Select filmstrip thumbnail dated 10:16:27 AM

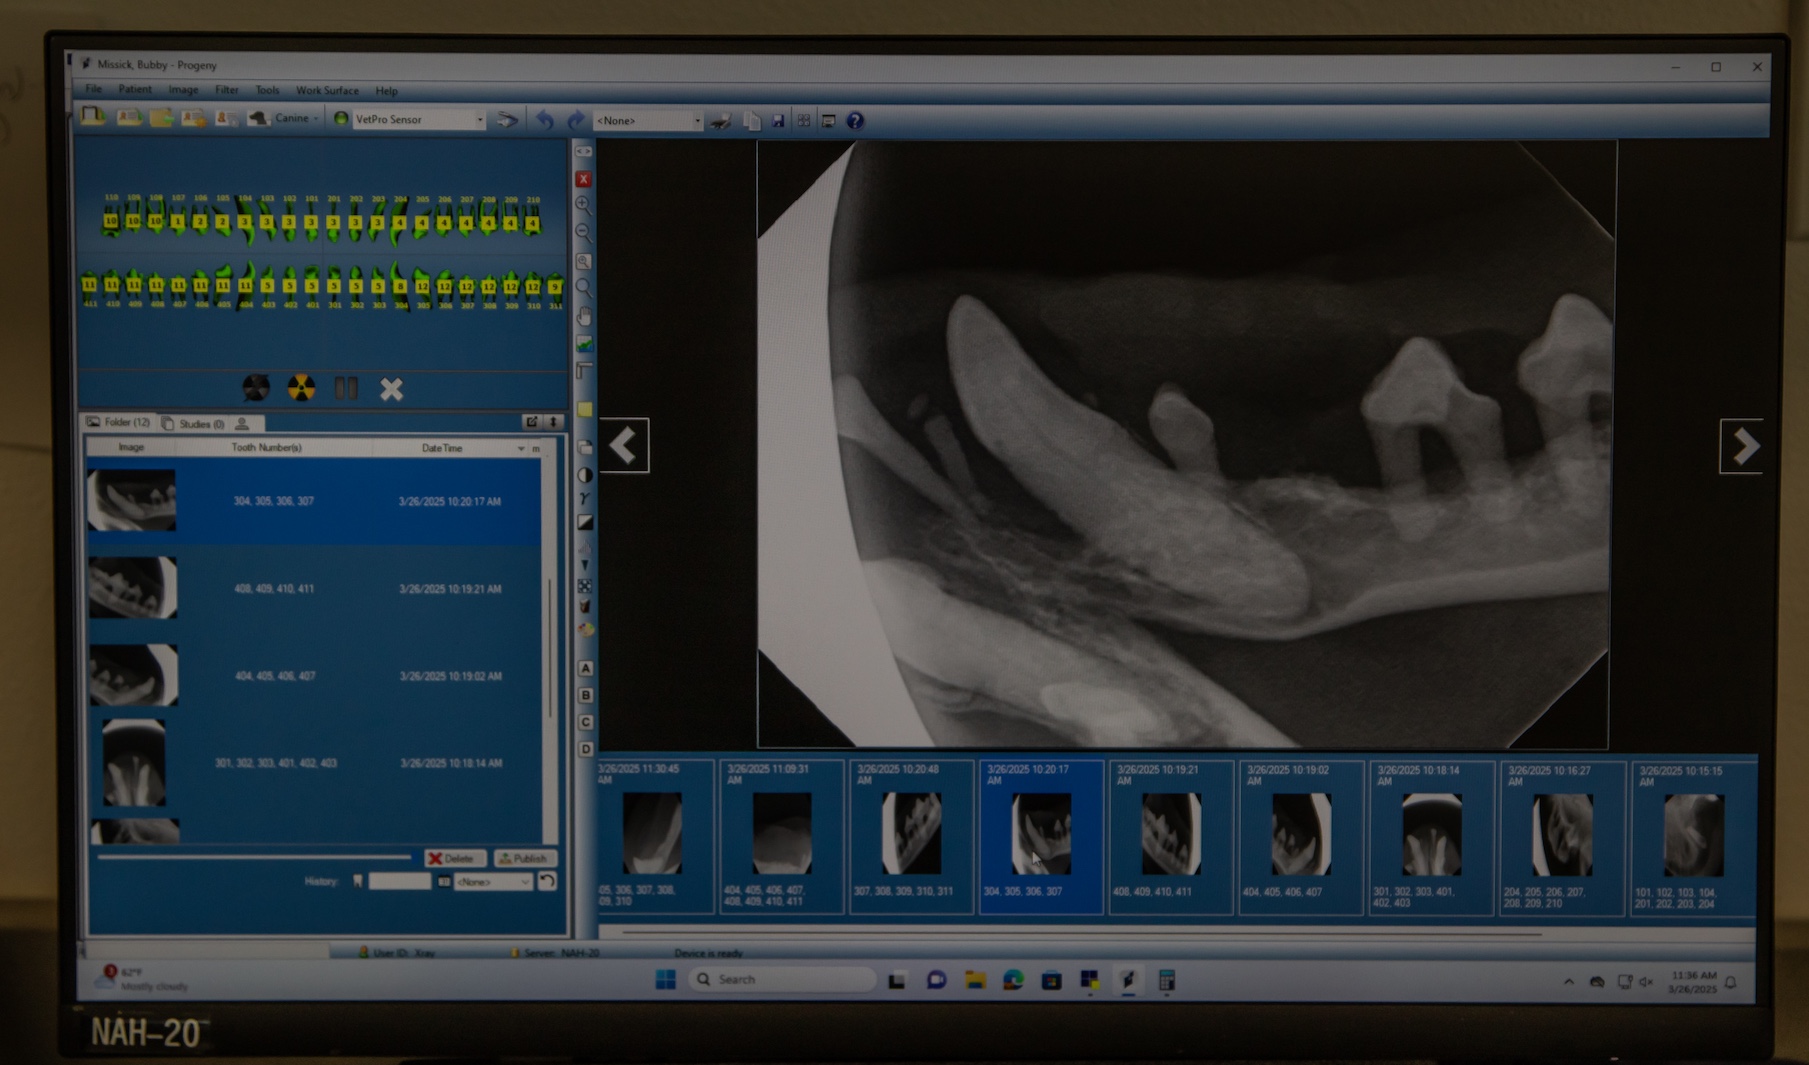click(1562, 837)
